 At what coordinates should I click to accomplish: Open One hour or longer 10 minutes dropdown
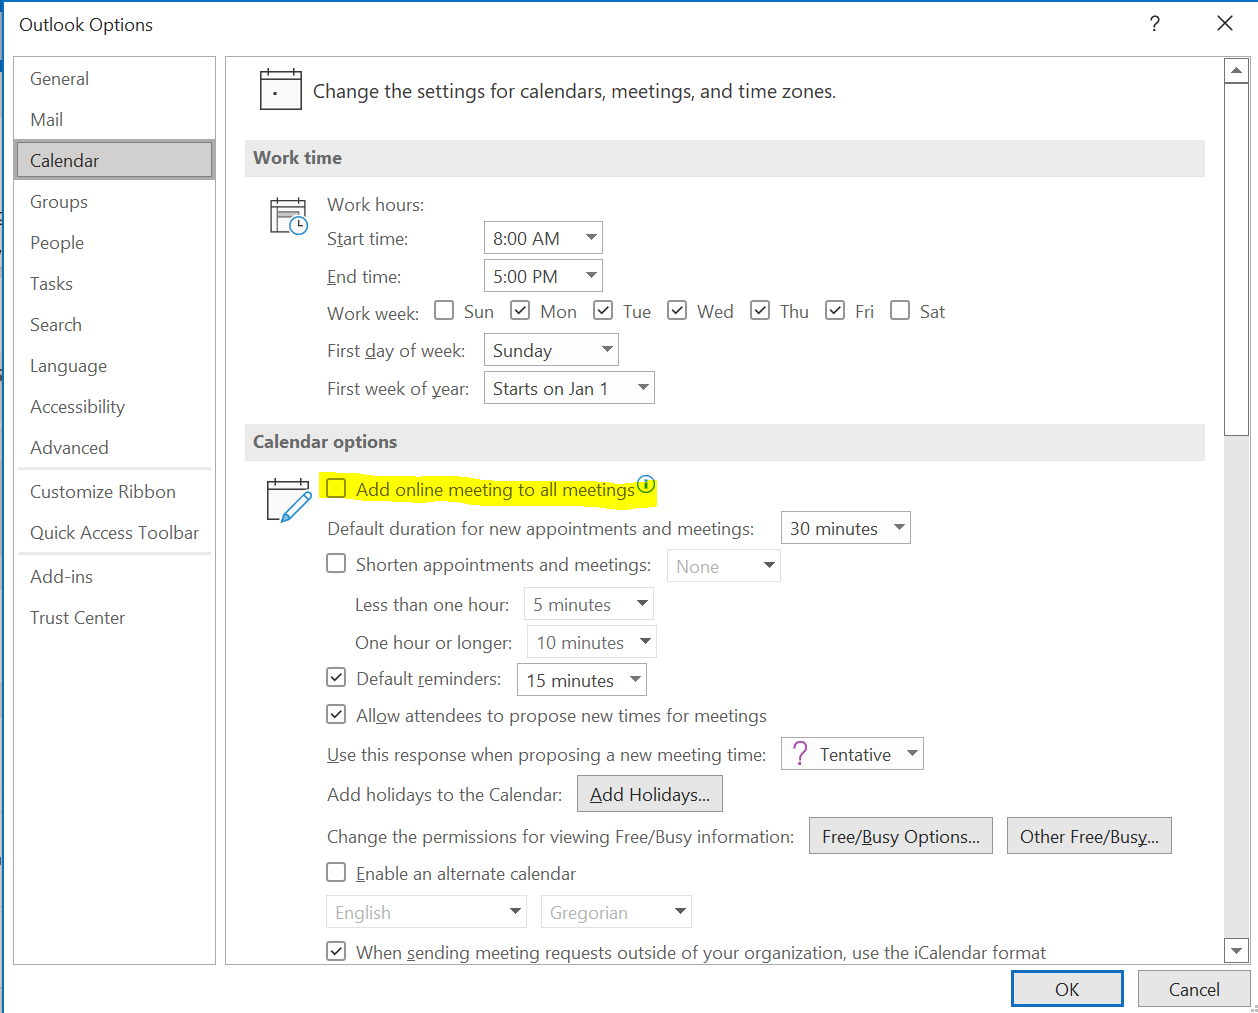pos(592,642)
